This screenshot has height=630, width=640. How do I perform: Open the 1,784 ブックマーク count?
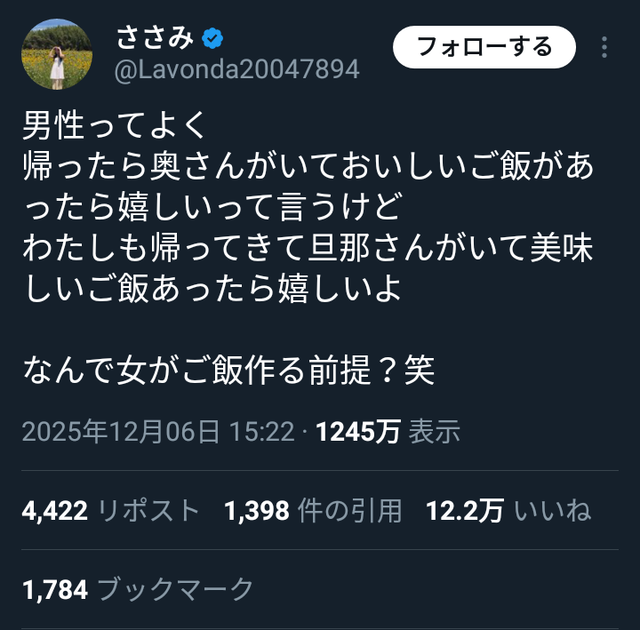pos(138,589)
